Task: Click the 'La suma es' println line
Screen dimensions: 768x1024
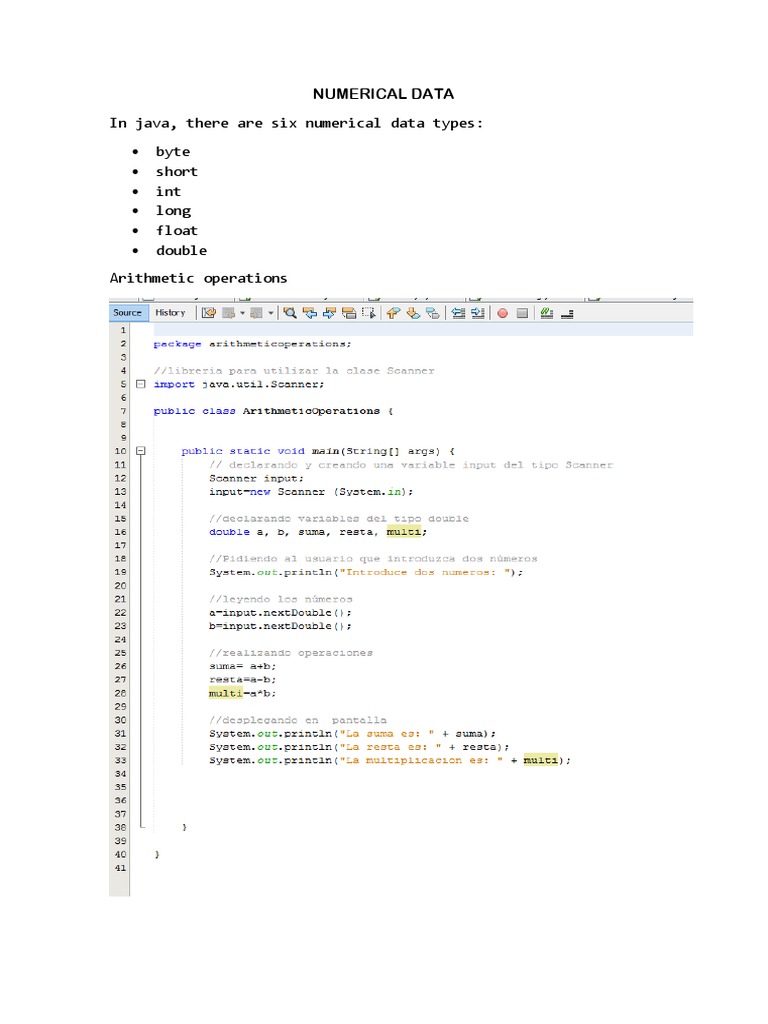Action: pyautogui.click(x=352, y=733)
